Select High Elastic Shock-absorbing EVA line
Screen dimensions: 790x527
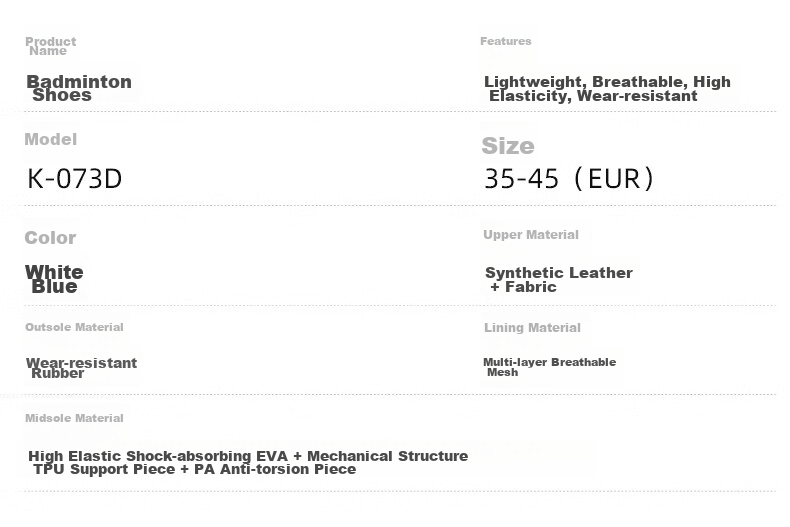tap(248, 456)
